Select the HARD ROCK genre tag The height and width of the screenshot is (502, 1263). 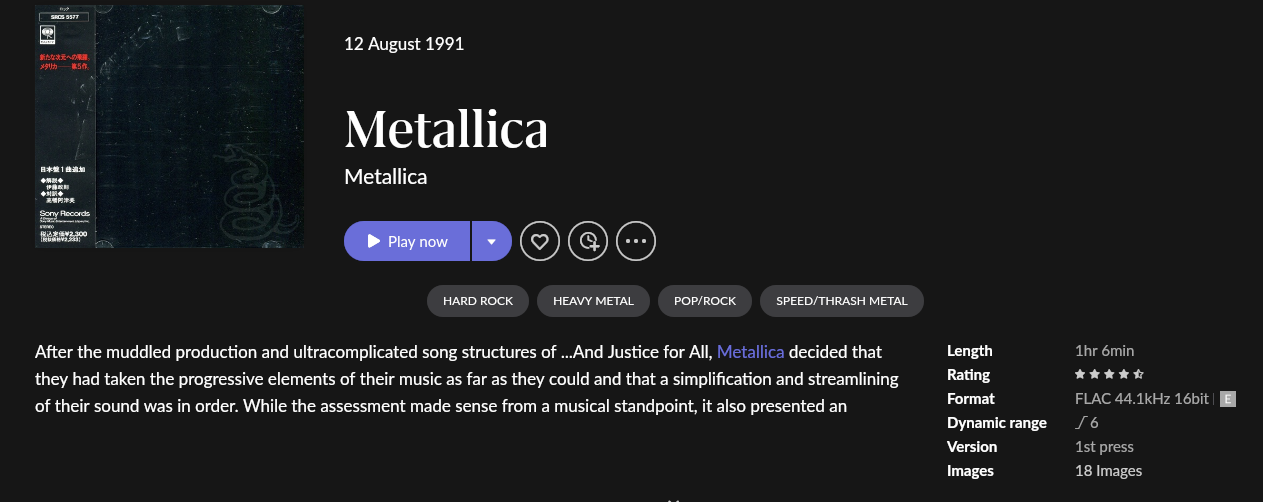click(478, 301)
